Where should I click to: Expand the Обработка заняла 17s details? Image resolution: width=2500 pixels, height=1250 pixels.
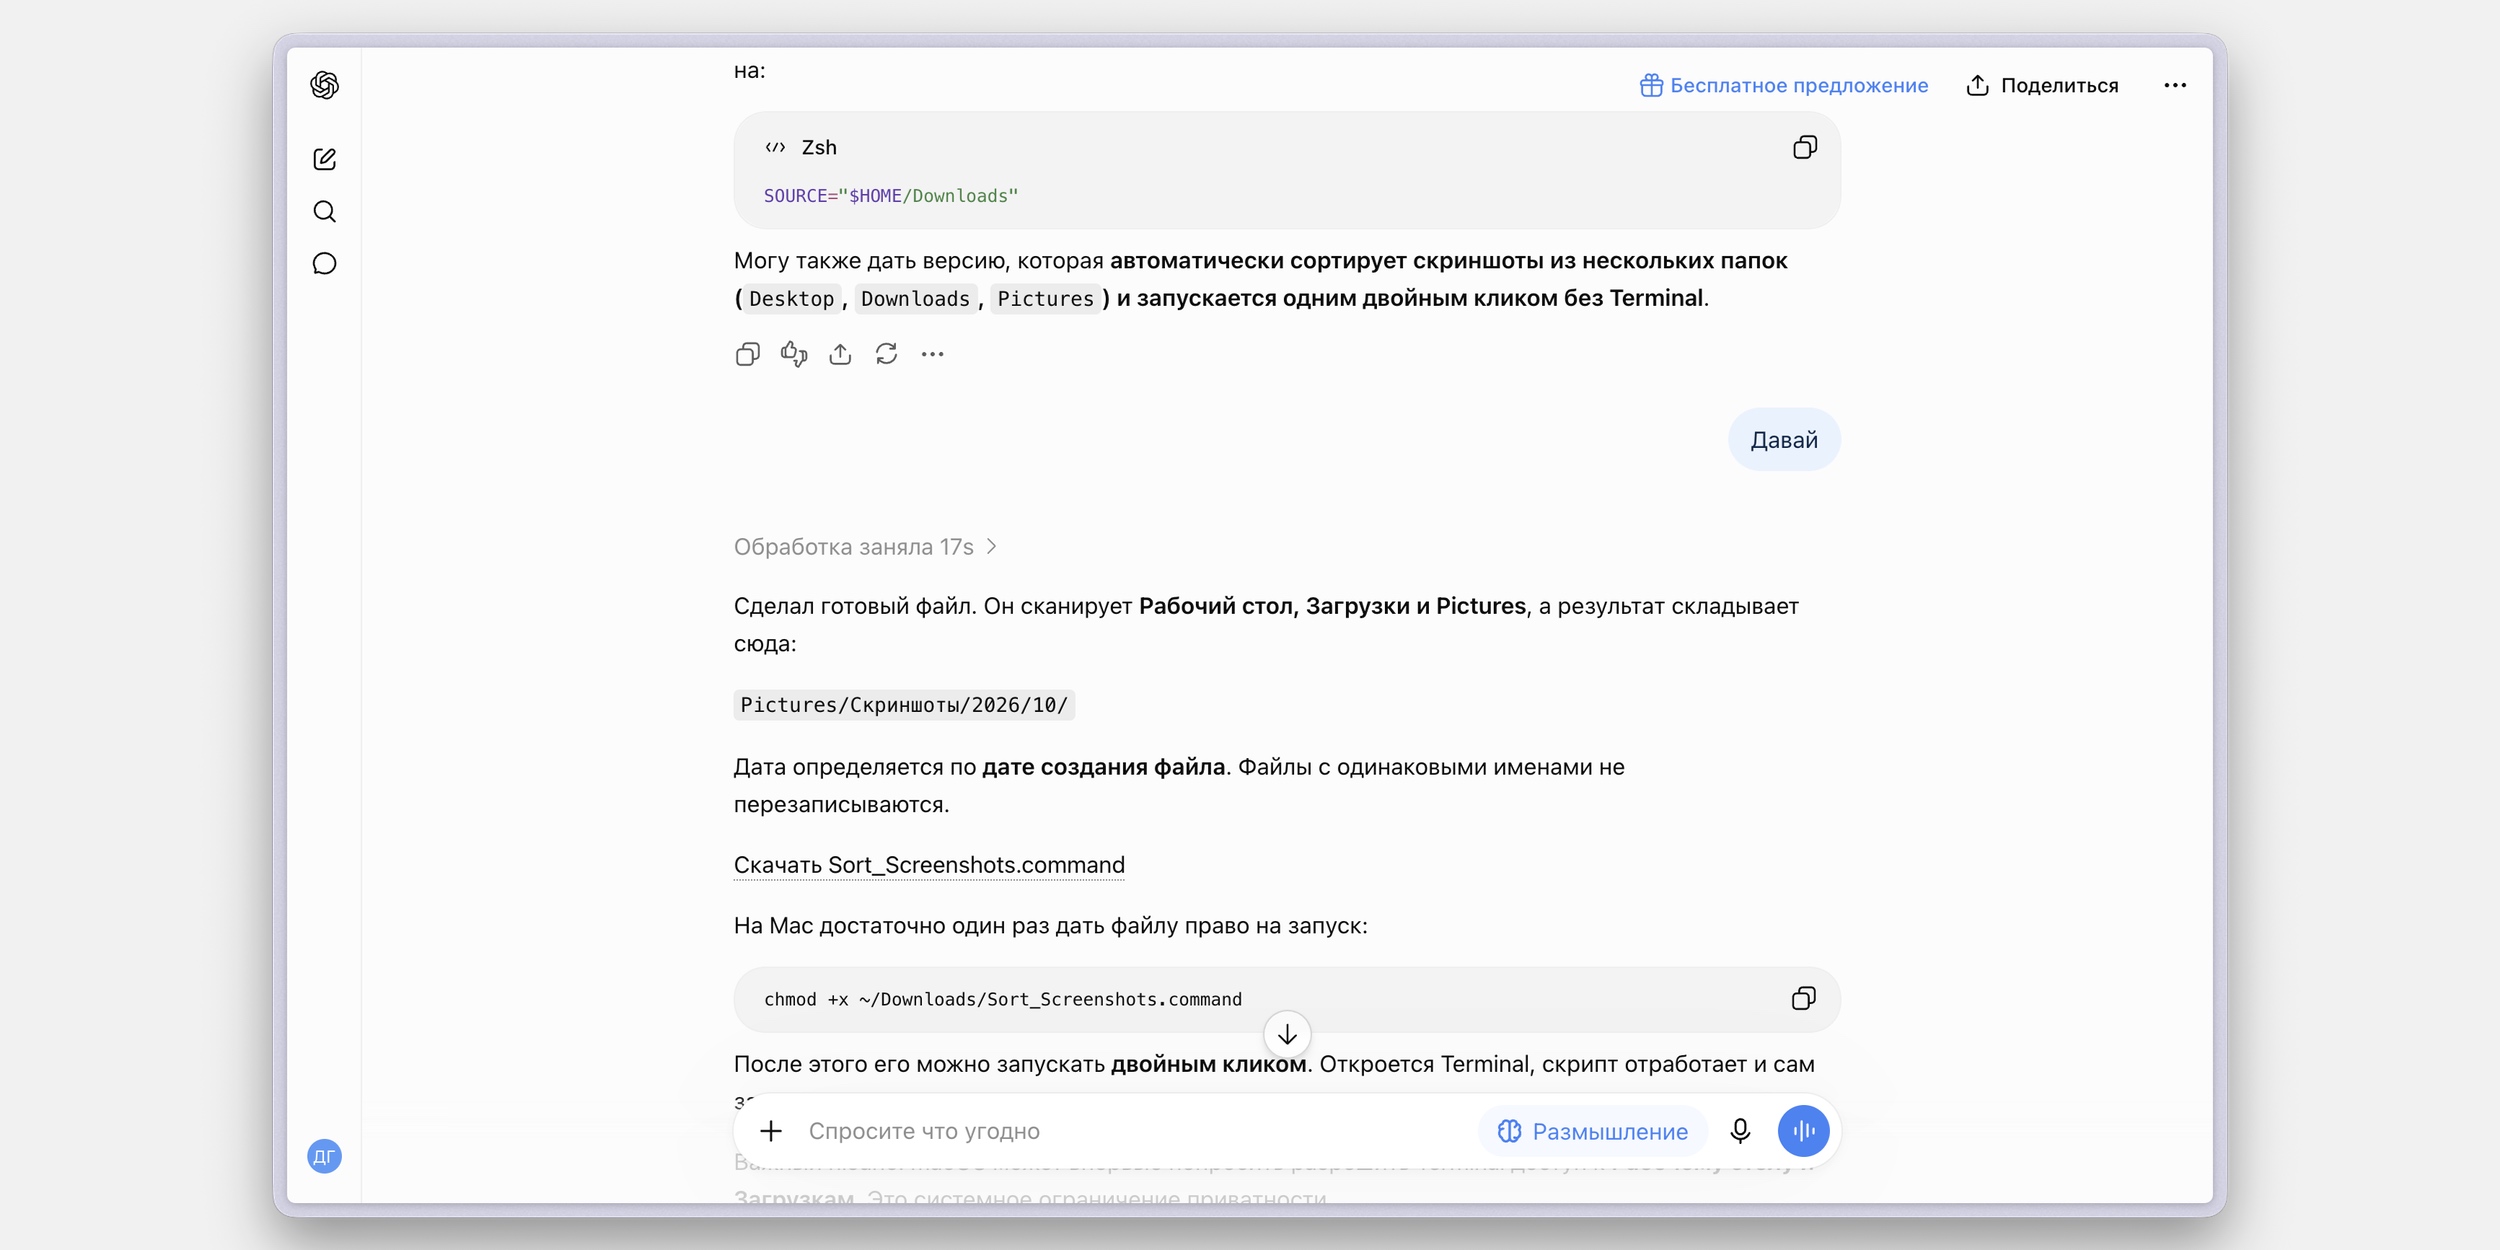pyautogui.click(x=865, y=547)
